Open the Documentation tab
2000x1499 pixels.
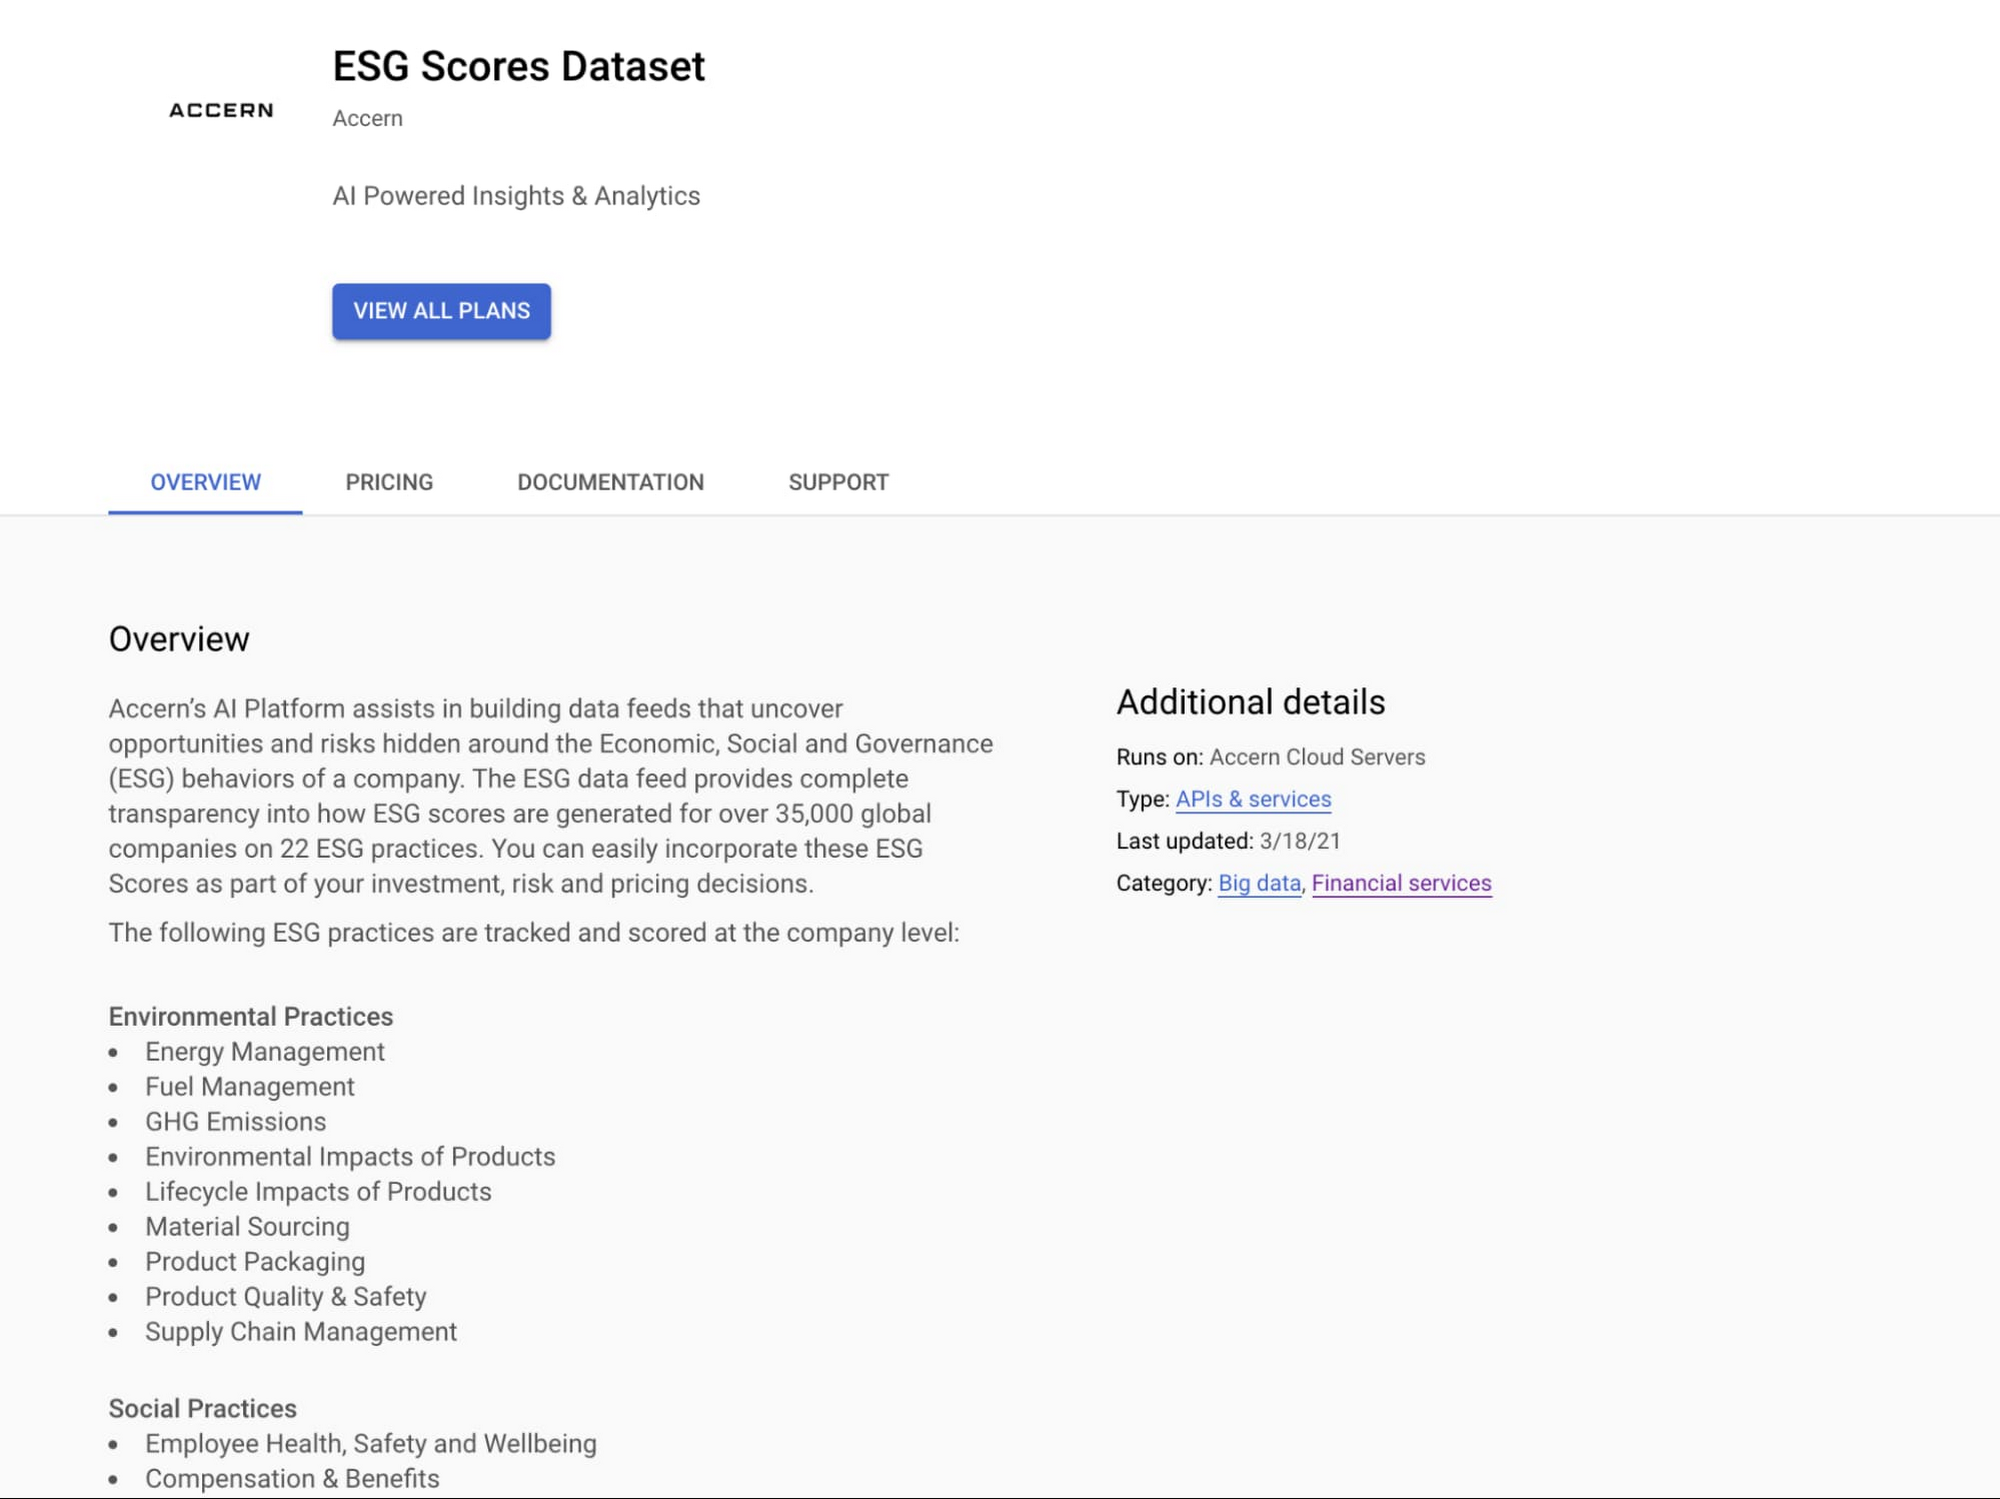point(610,482)
